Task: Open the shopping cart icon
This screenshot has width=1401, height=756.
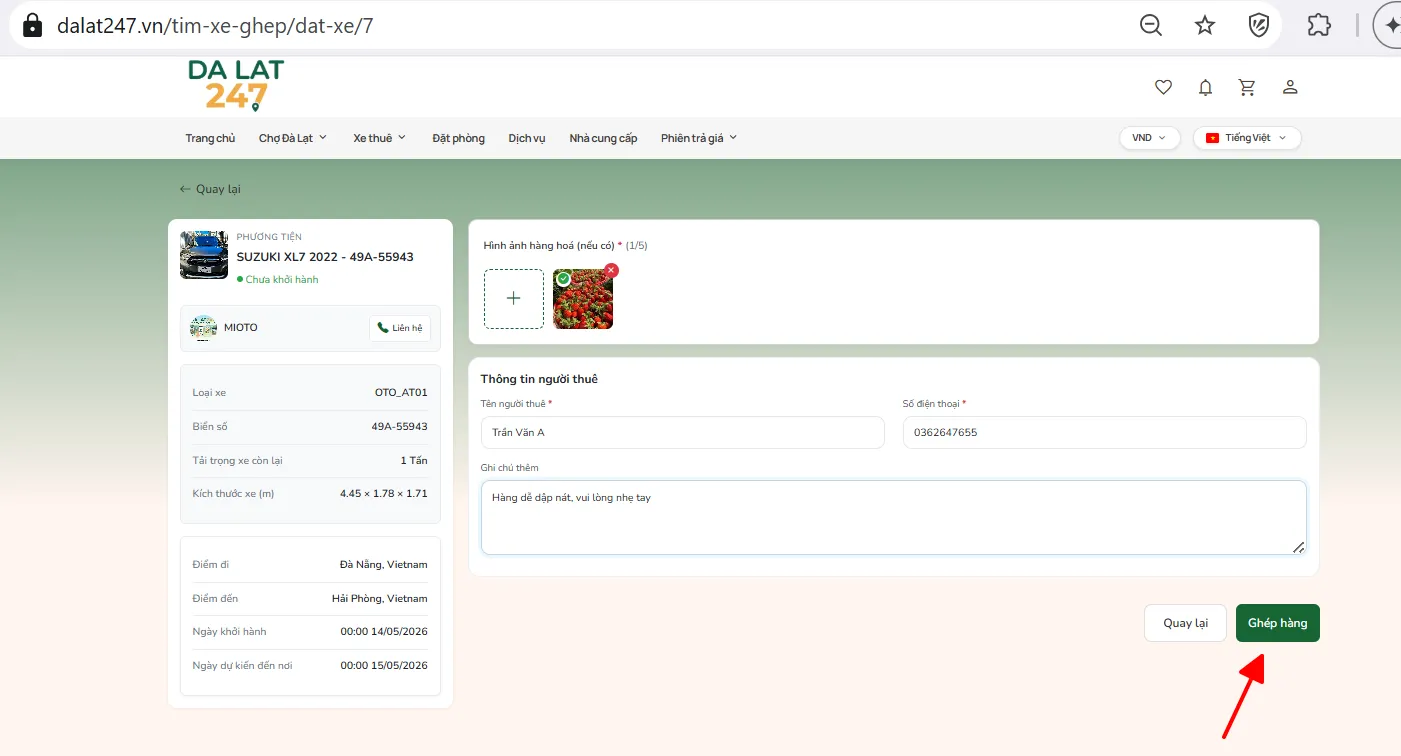Action: (1247, 87)
